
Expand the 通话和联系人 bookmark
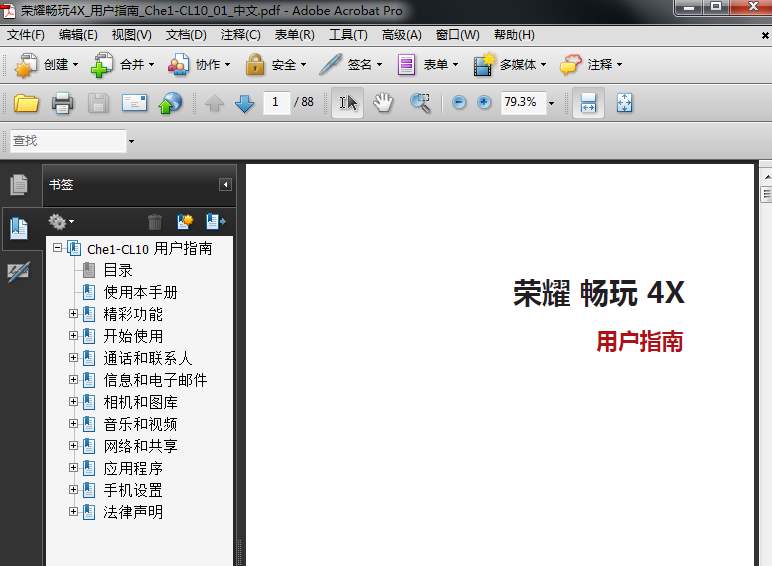tap(73, 357)
